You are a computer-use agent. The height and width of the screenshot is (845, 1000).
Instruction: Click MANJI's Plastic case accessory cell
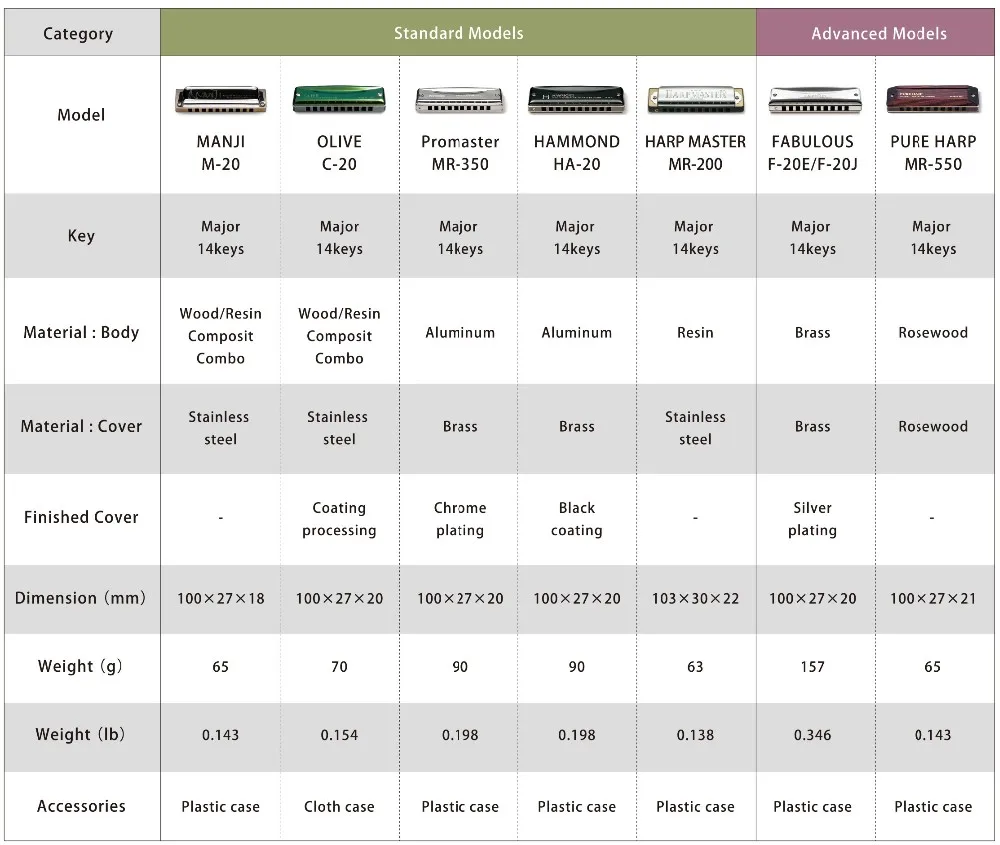pos(221,806)
